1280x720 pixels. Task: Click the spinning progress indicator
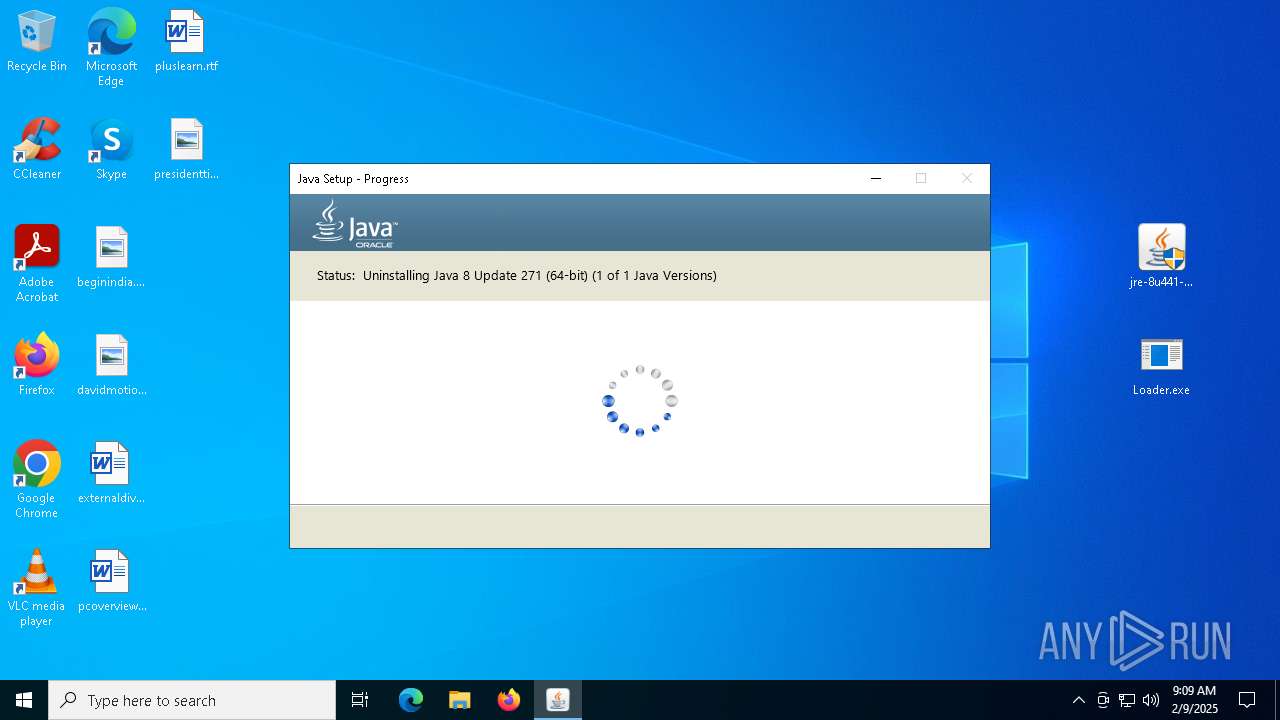tap(640, 401)
